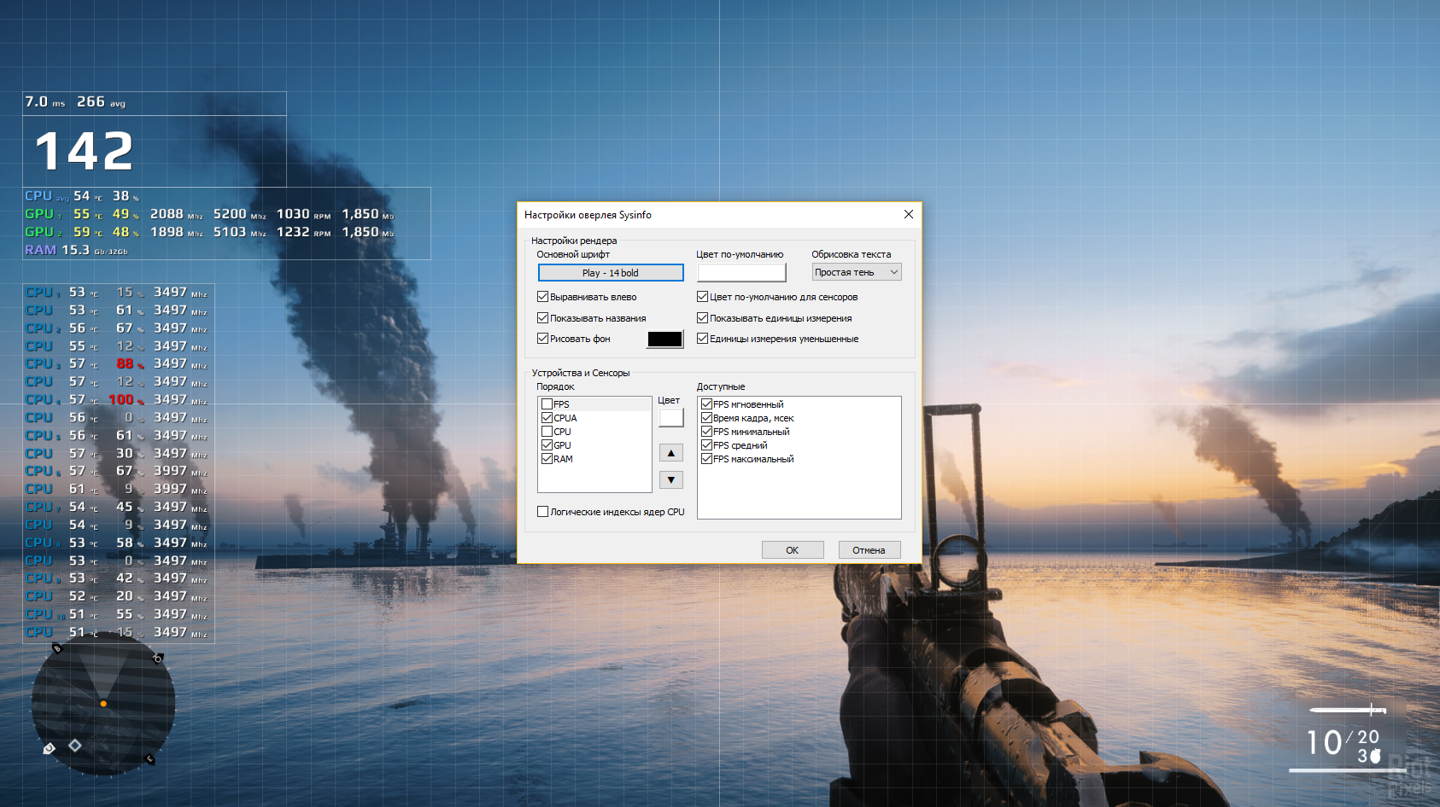Move selected sensor up with arrow button
This screenshot has width=1440, height=807.
point(671,453)
